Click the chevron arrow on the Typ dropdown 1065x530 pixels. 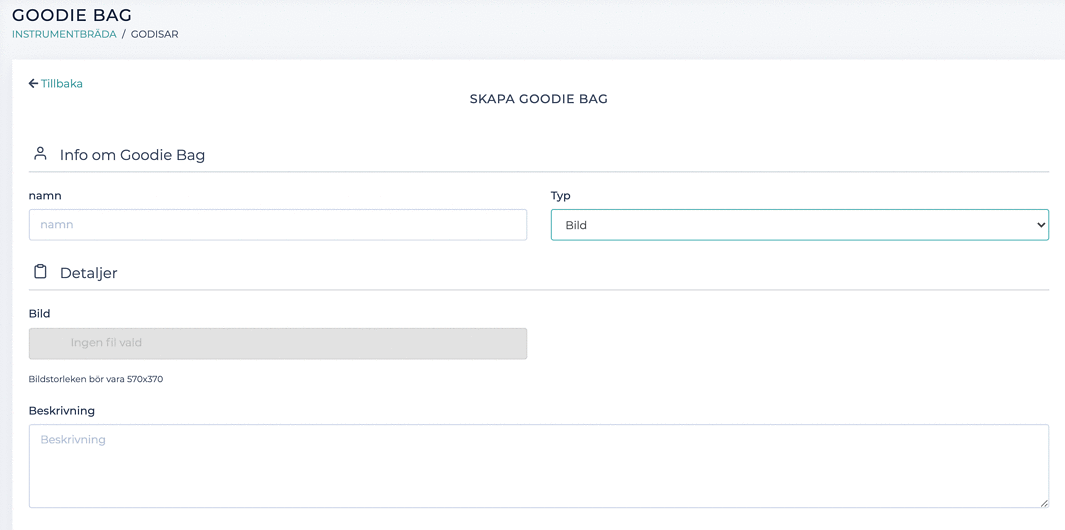click(x=1040, y=225)
